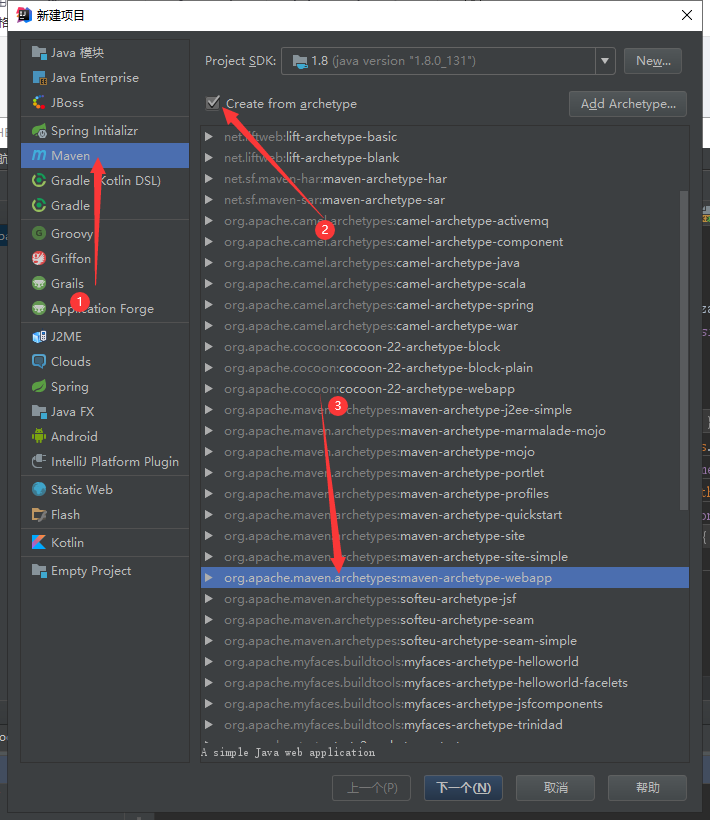Click the IntelliJ Platform Plugin icon

click(x=39, y=461)
